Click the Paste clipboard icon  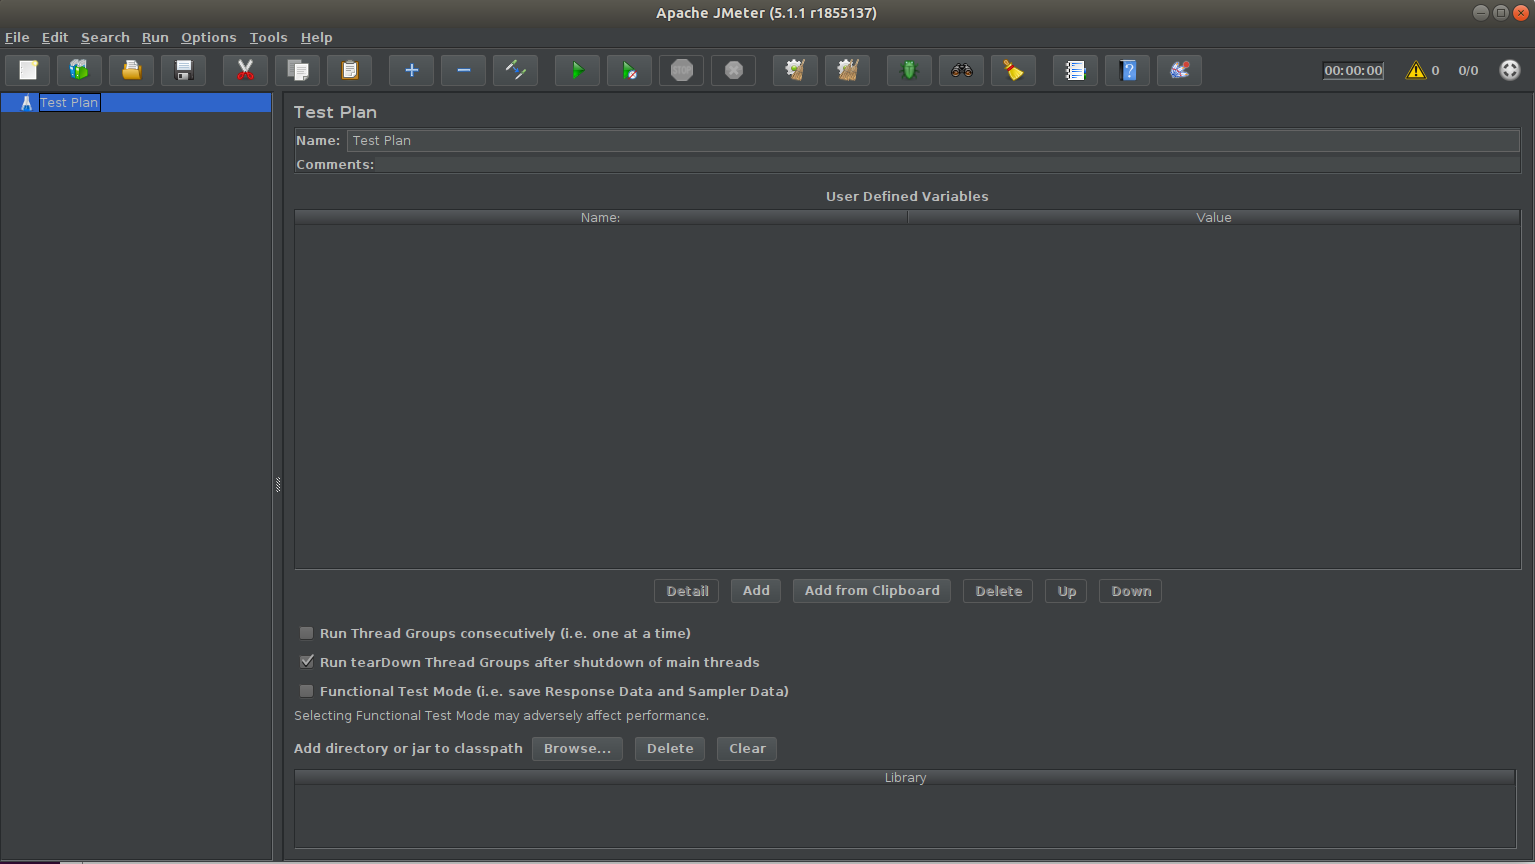coord(350,70)
